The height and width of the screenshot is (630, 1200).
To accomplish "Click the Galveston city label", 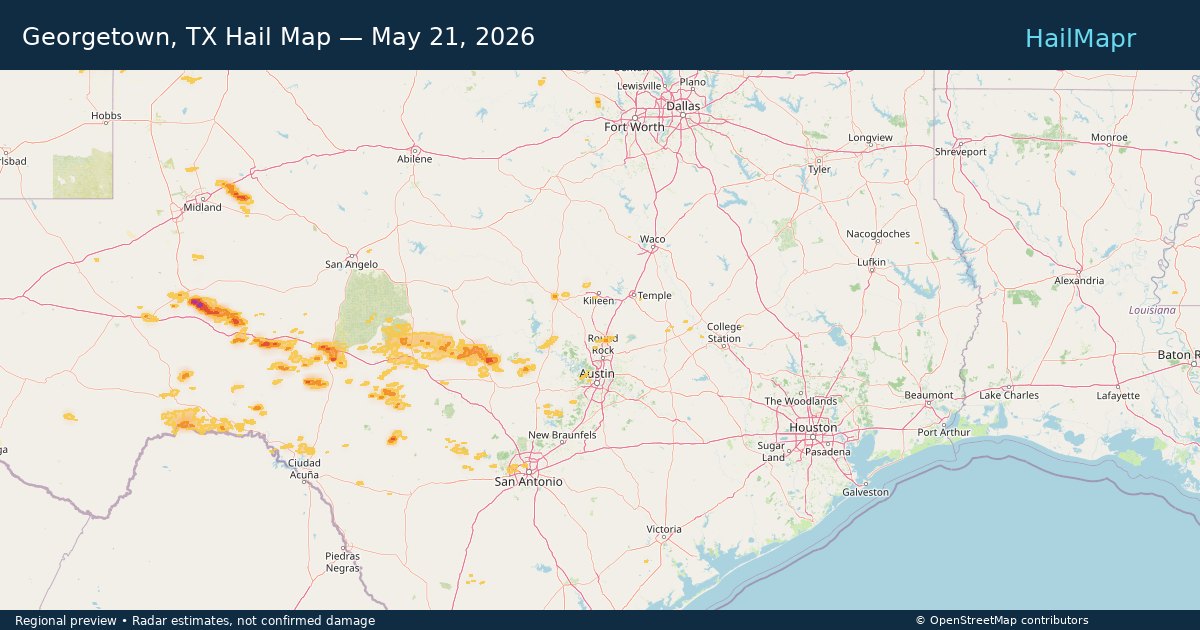I will coord(865,492).
